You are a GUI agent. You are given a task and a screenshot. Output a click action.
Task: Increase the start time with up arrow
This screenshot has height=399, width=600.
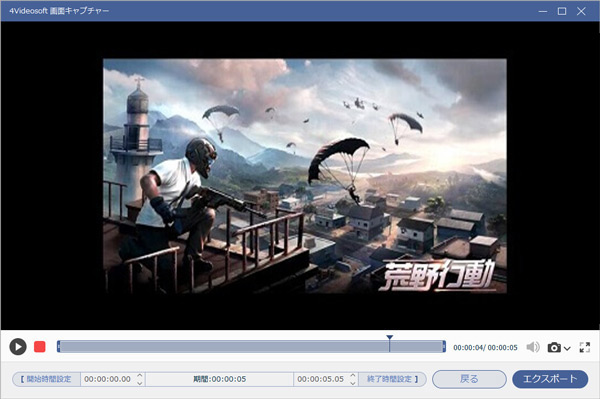tap(140, 376)
